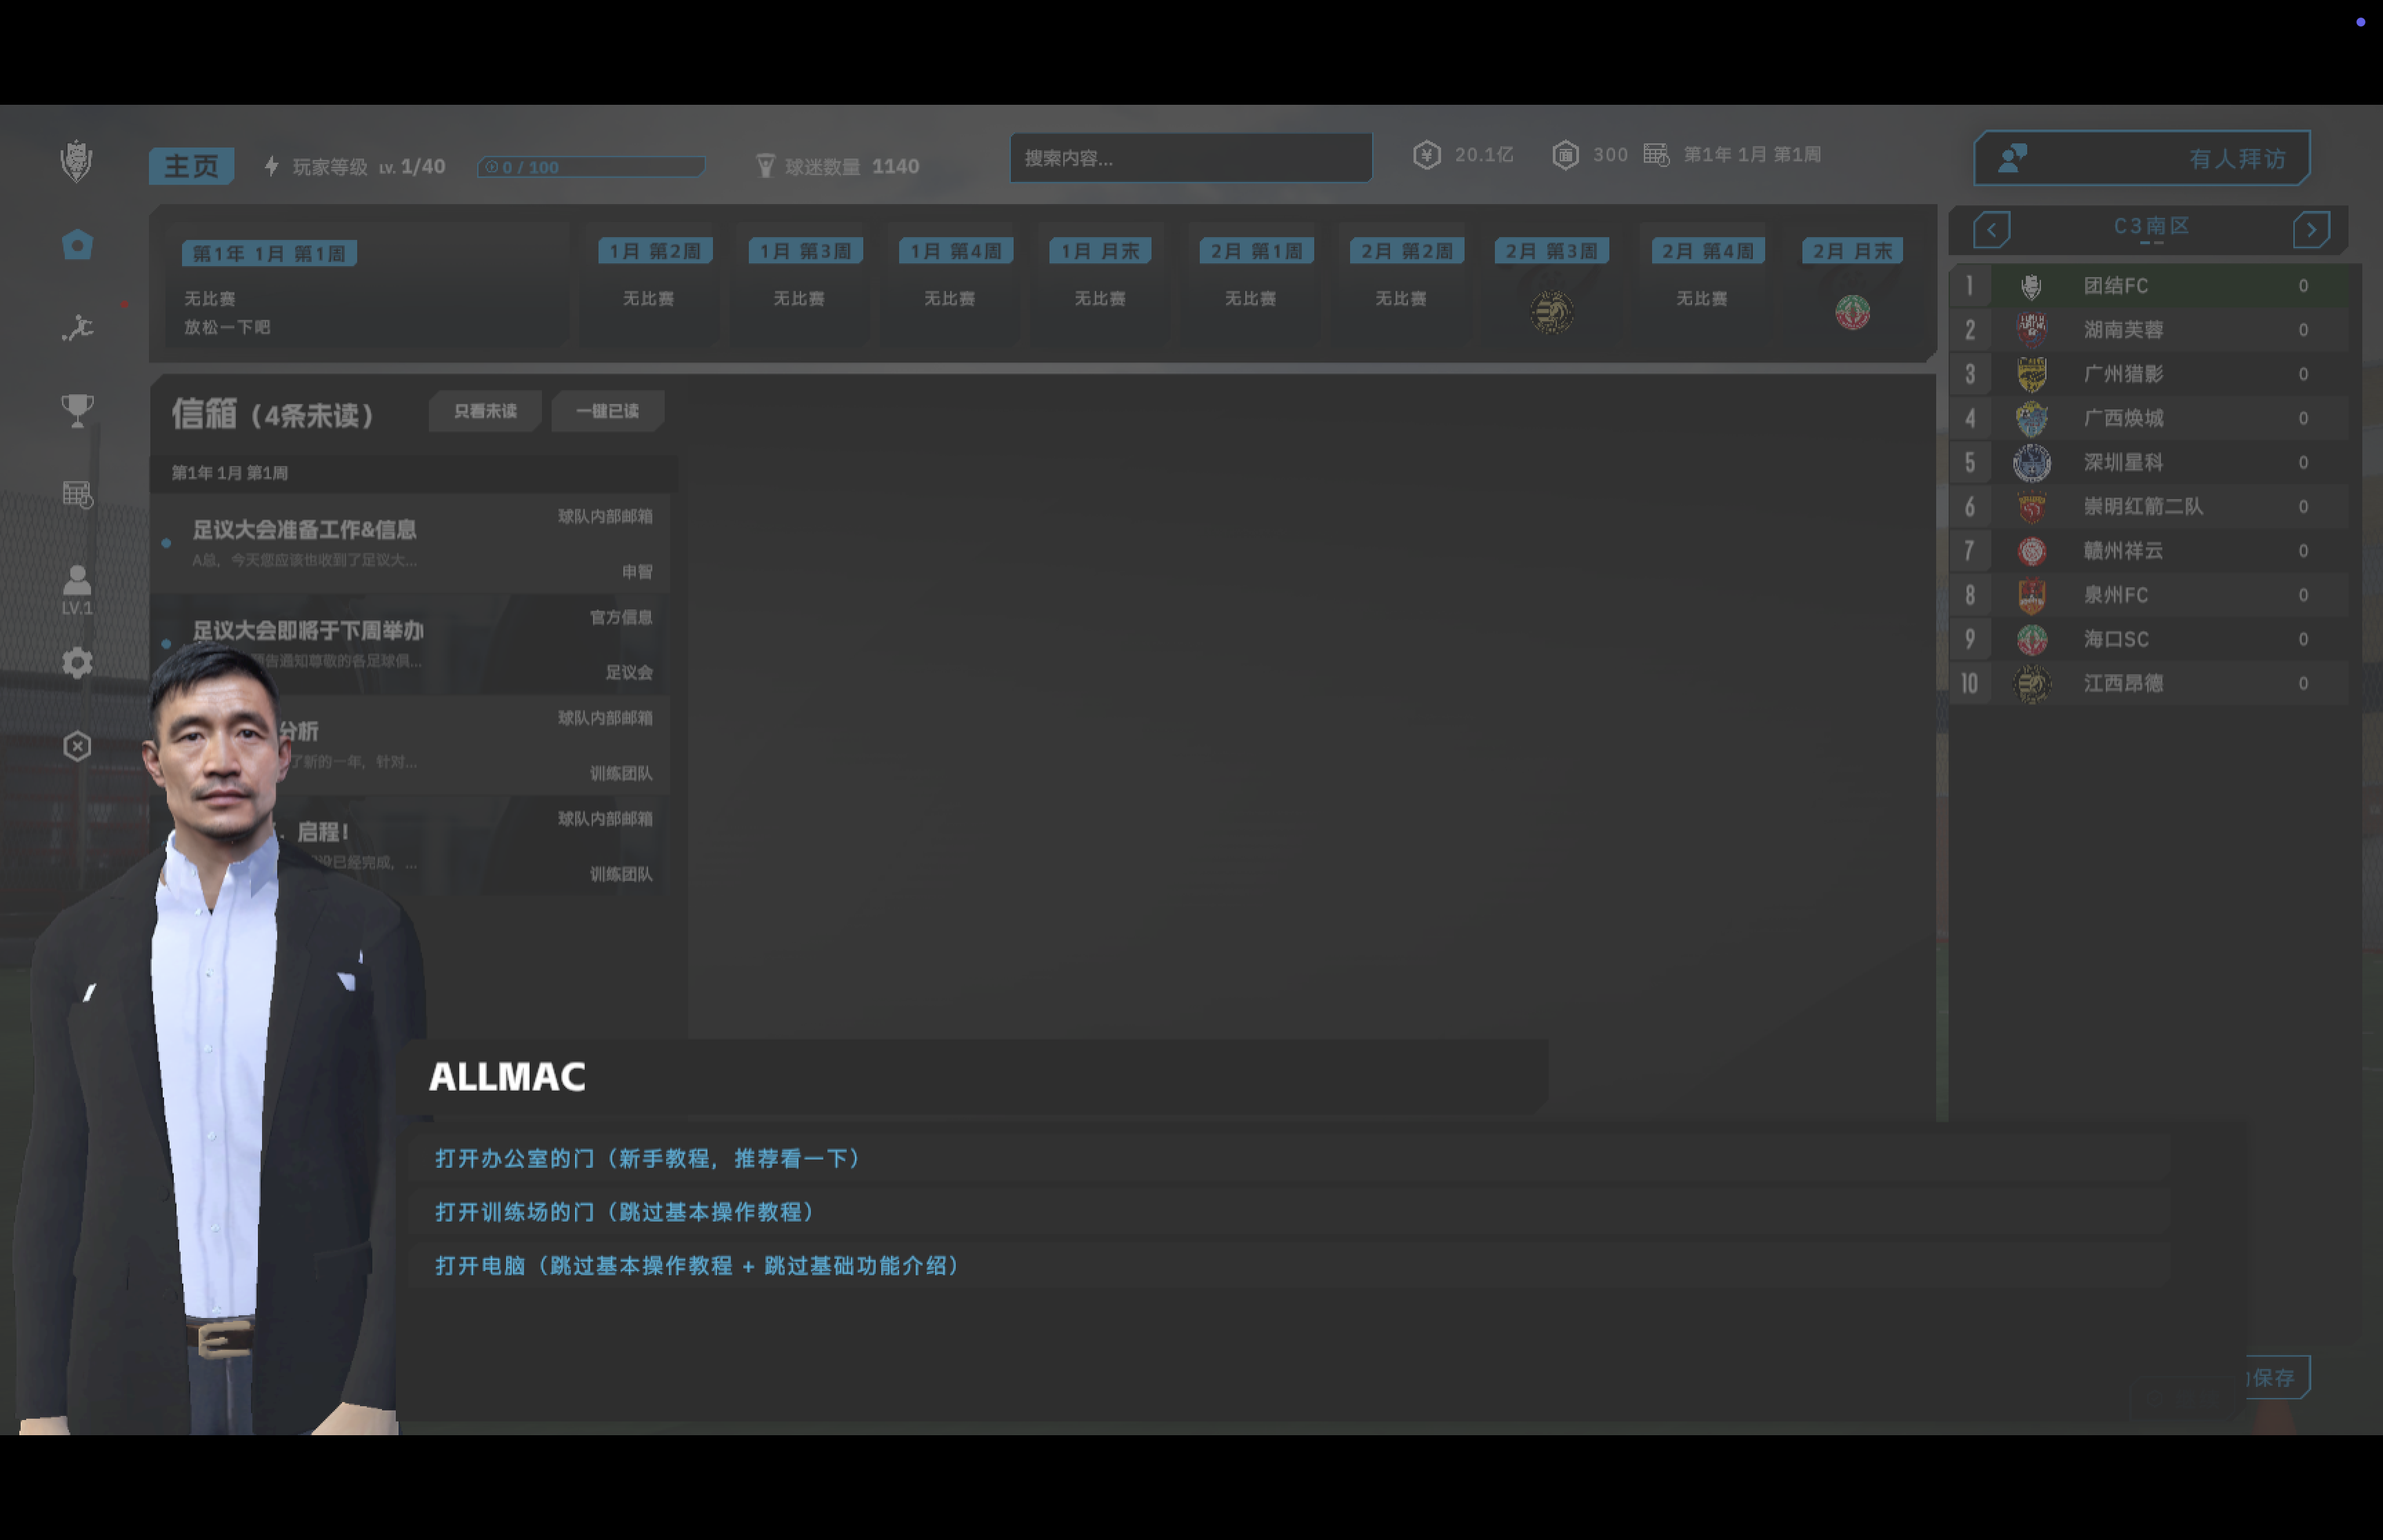Select the football match icon in sidebar
The image size is (2383, 1540).
(x=77, y=327)
